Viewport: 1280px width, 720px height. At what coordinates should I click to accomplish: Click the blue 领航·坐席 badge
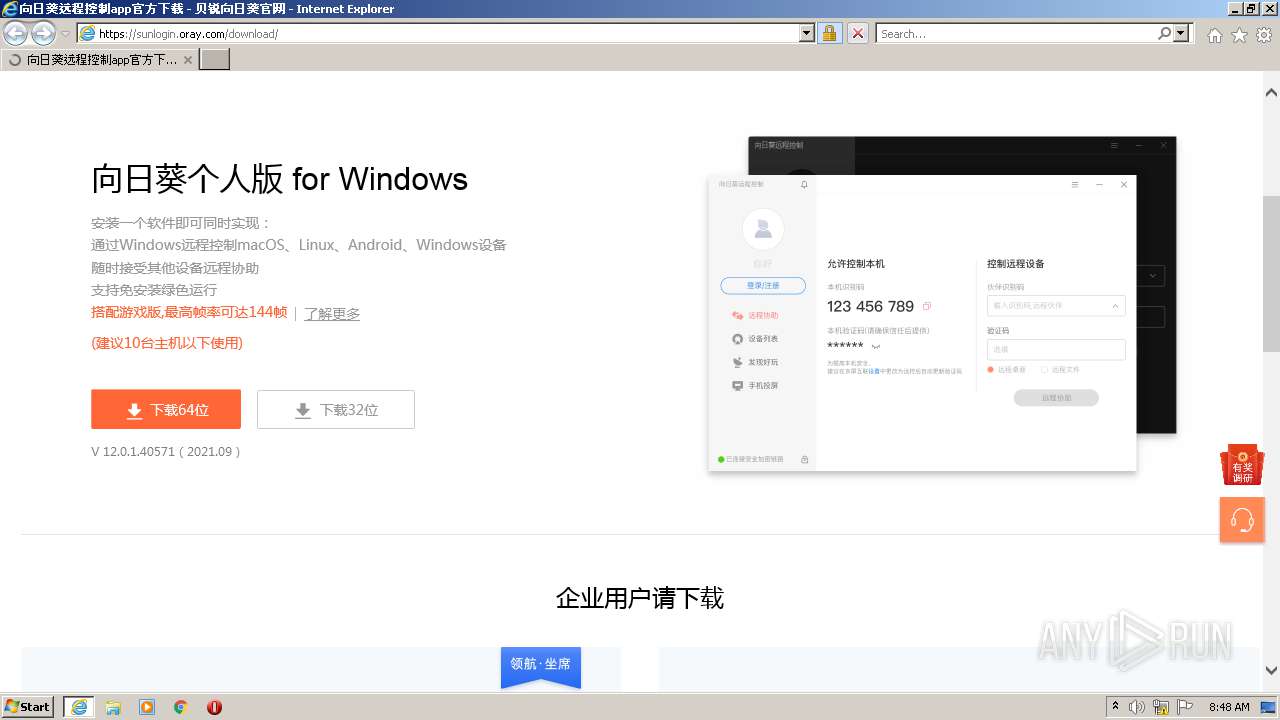[x=541, y=666]
